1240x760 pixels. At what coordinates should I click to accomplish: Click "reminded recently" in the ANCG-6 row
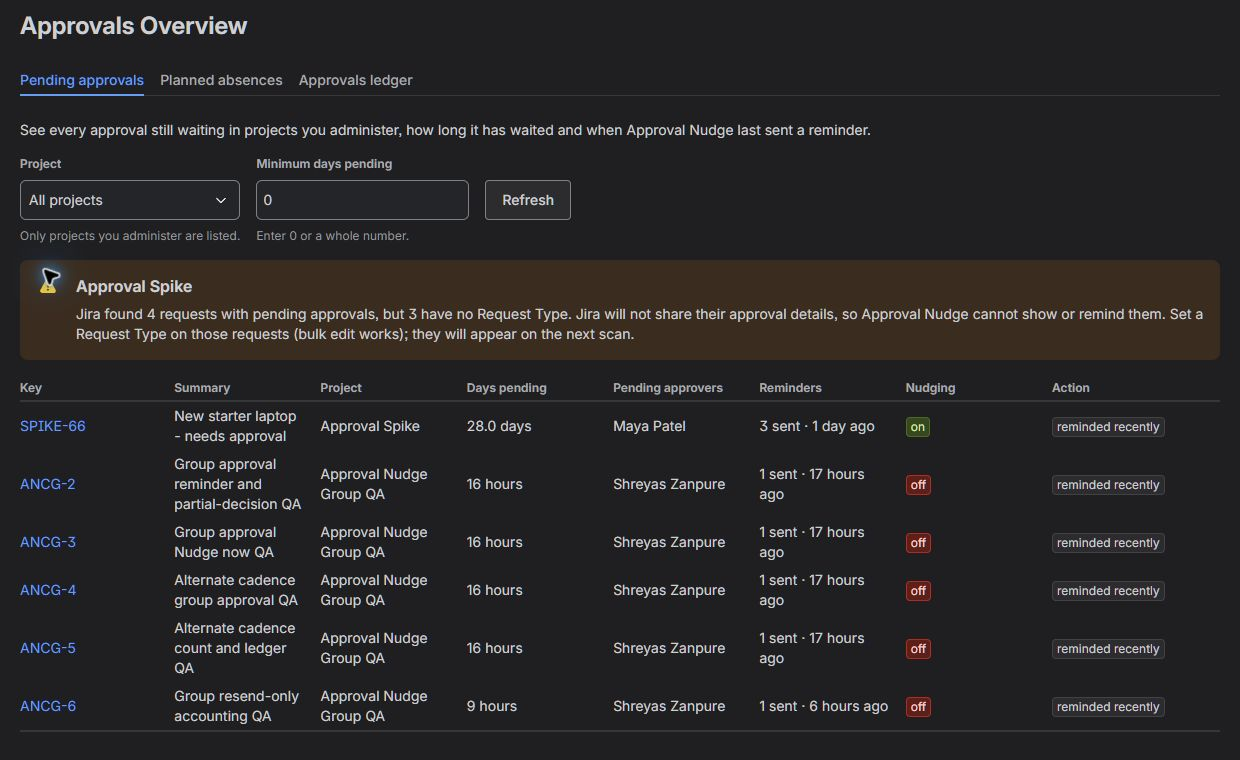pyautogui.click(x=1108, y=707)
